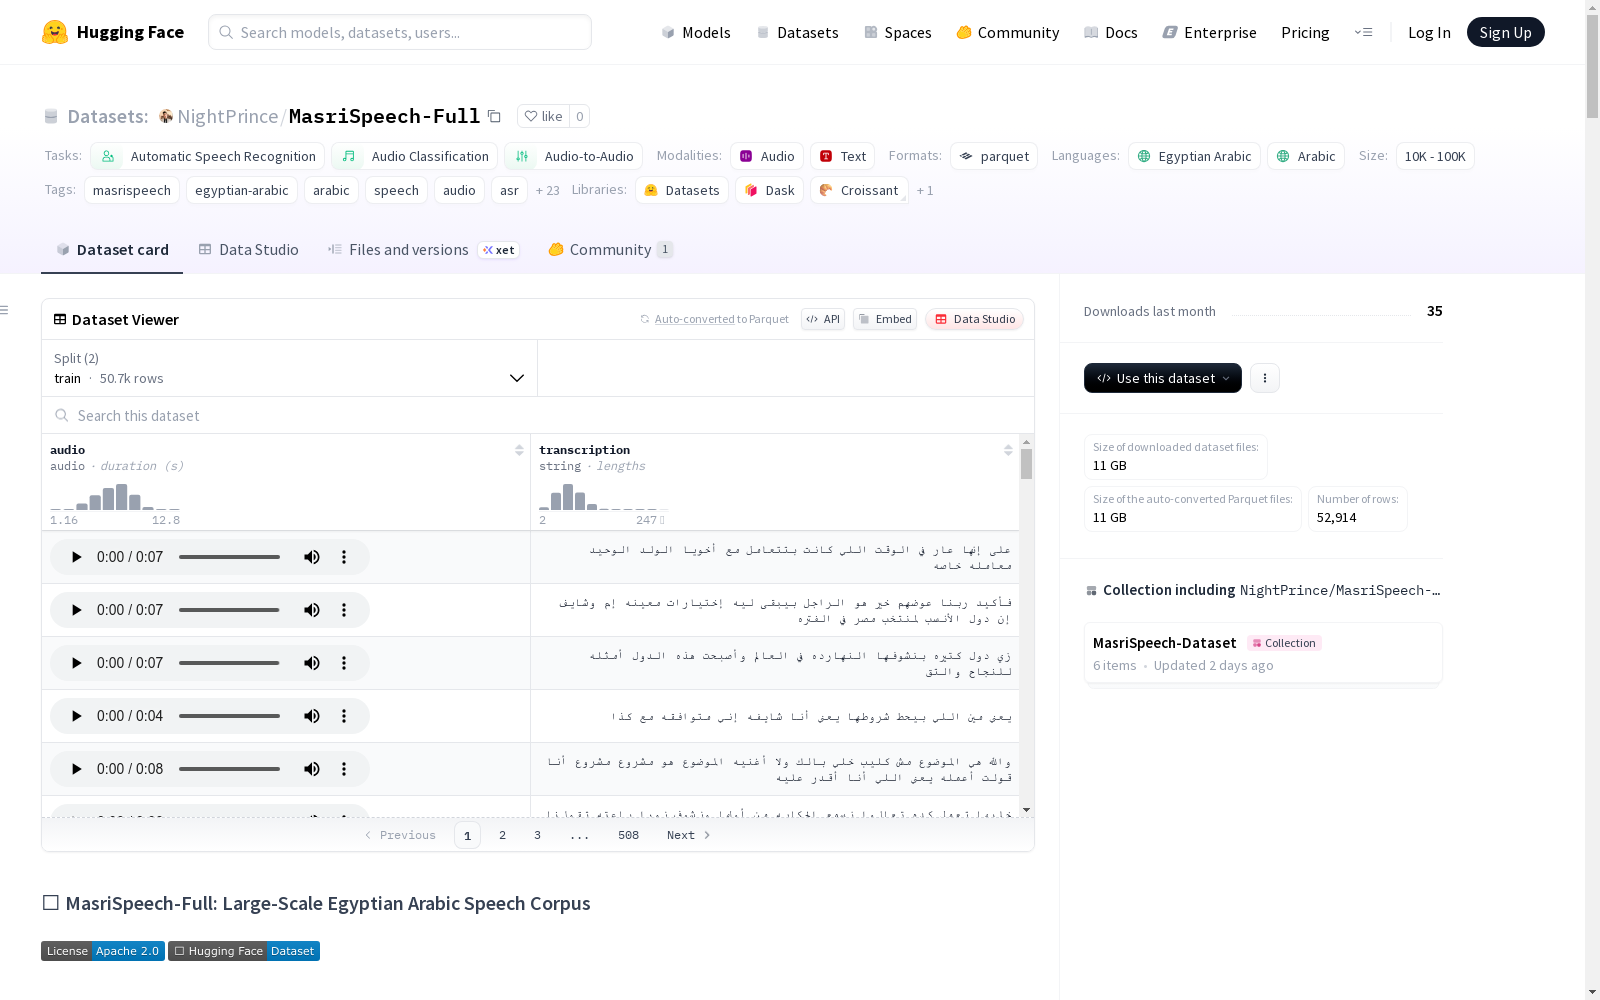Open more options on 0:08 audio player
The width and height of the screenshot is (1600, 1000).
coord(344,769)
